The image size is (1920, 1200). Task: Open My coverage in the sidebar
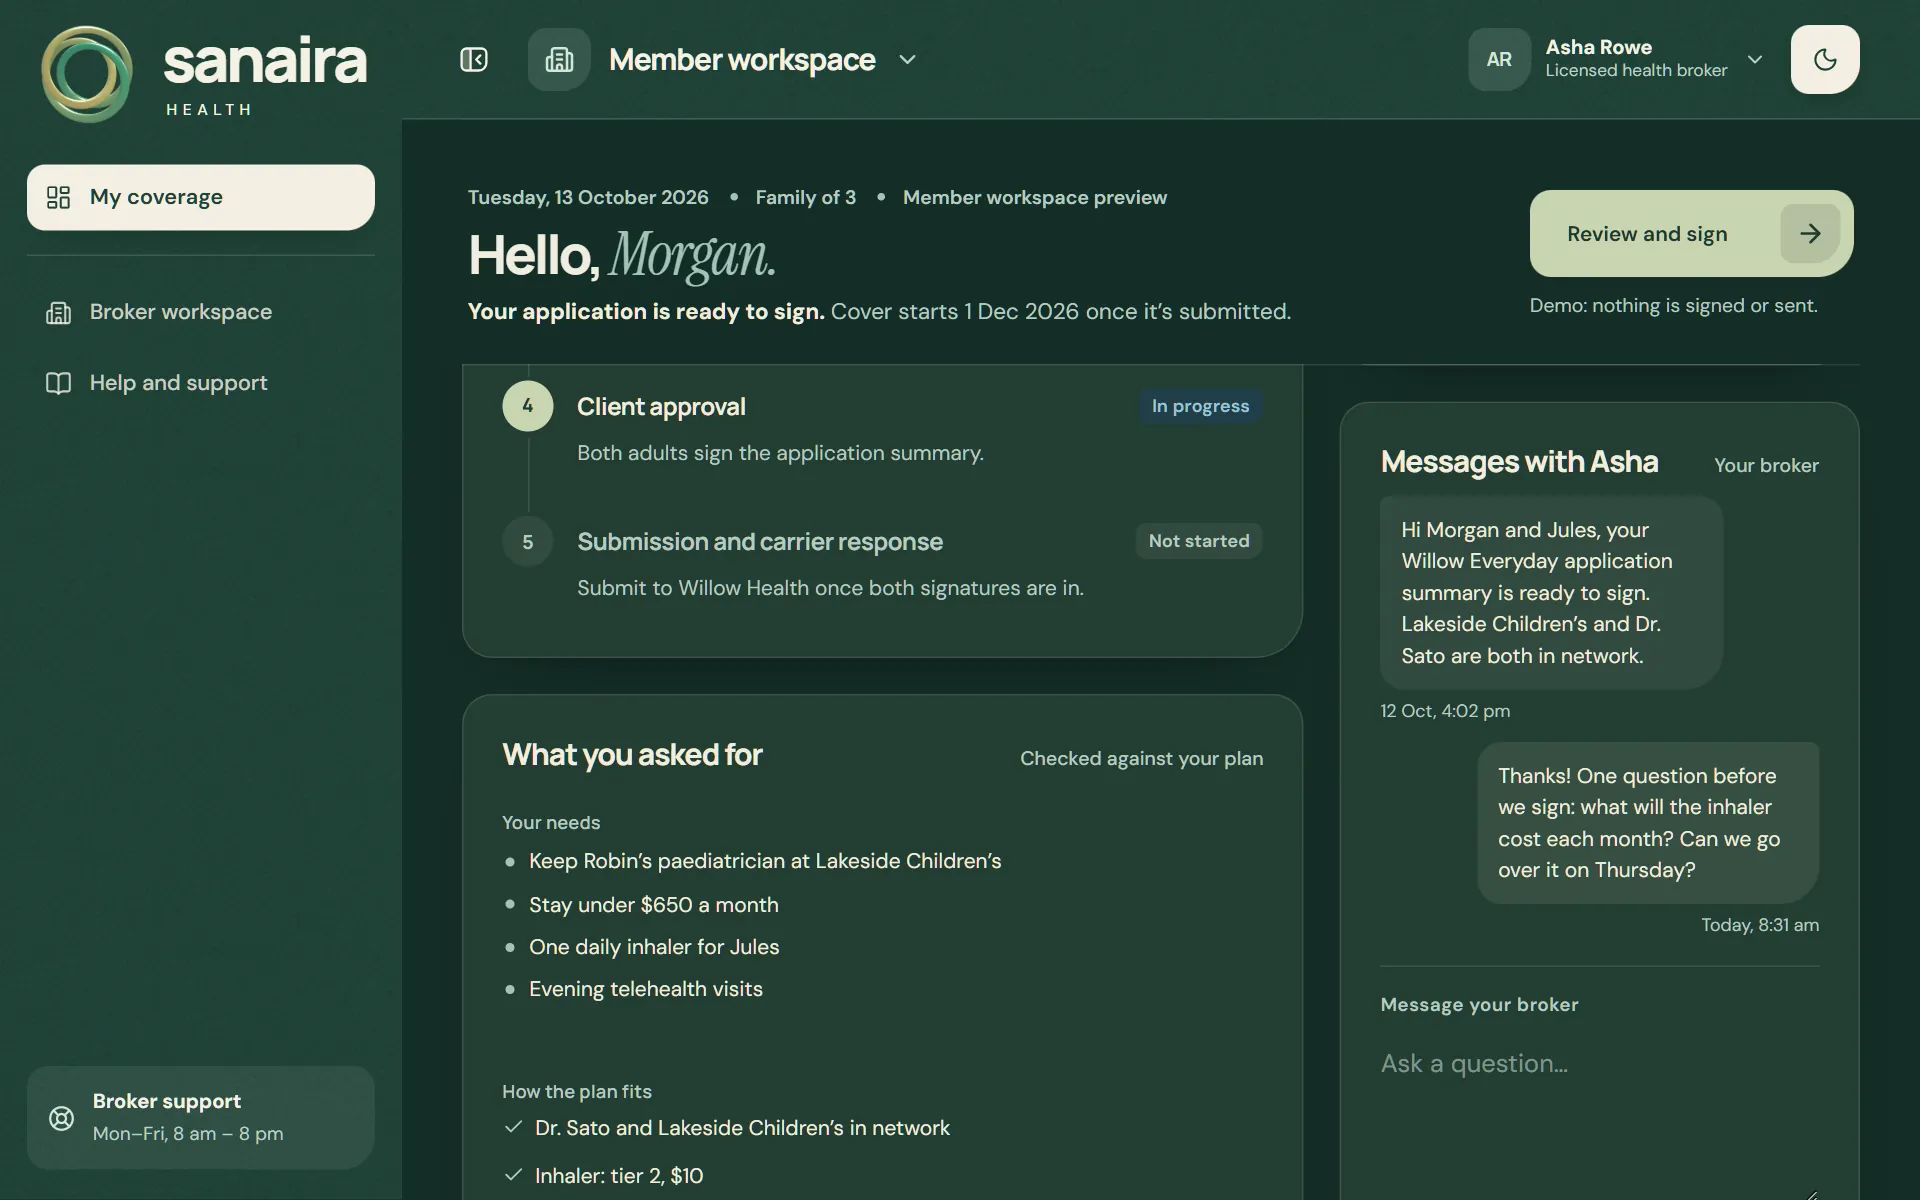click(201, 197)
